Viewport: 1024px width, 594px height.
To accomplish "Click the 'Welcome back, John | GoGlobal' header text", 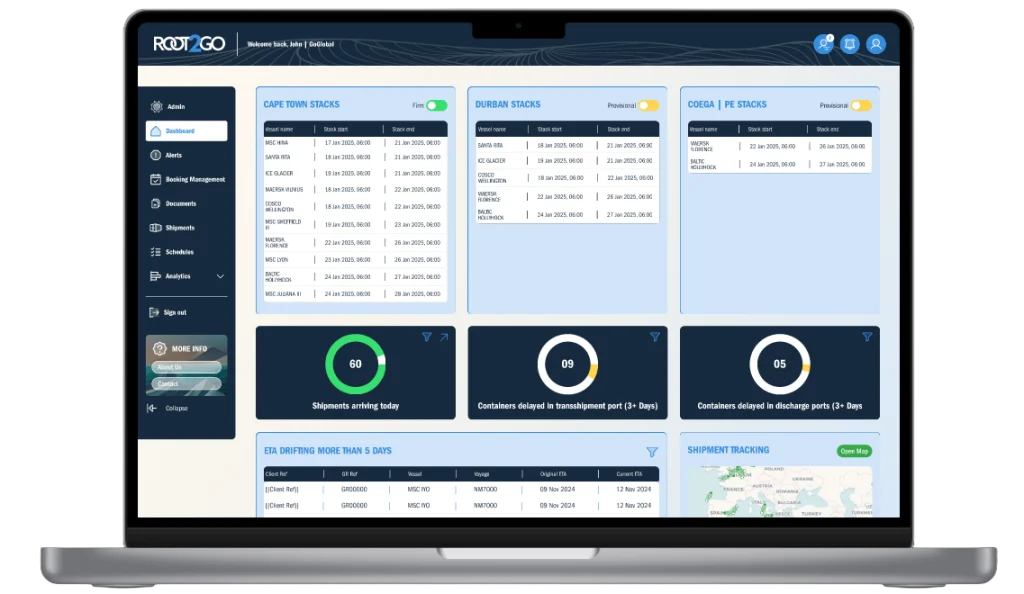I will (x=291, y=44).
